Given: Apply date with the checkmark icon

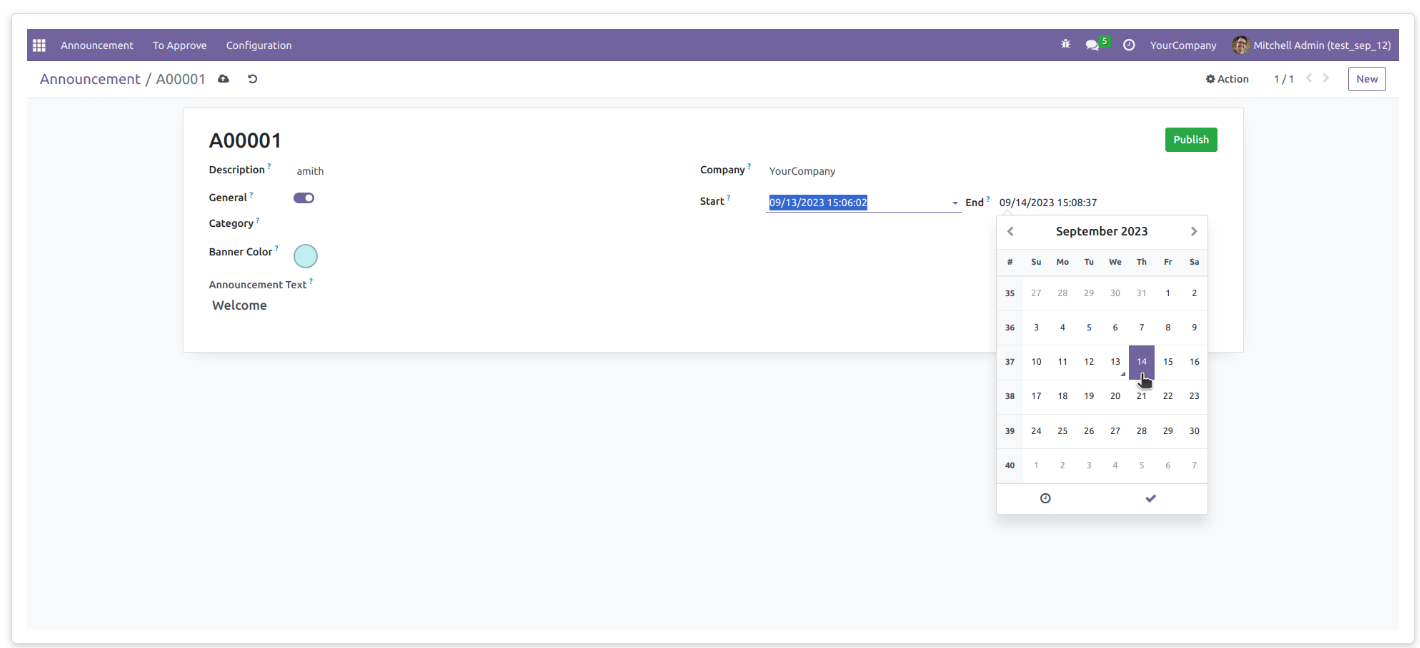Looking at the screenshot, I should (1150, 498).
